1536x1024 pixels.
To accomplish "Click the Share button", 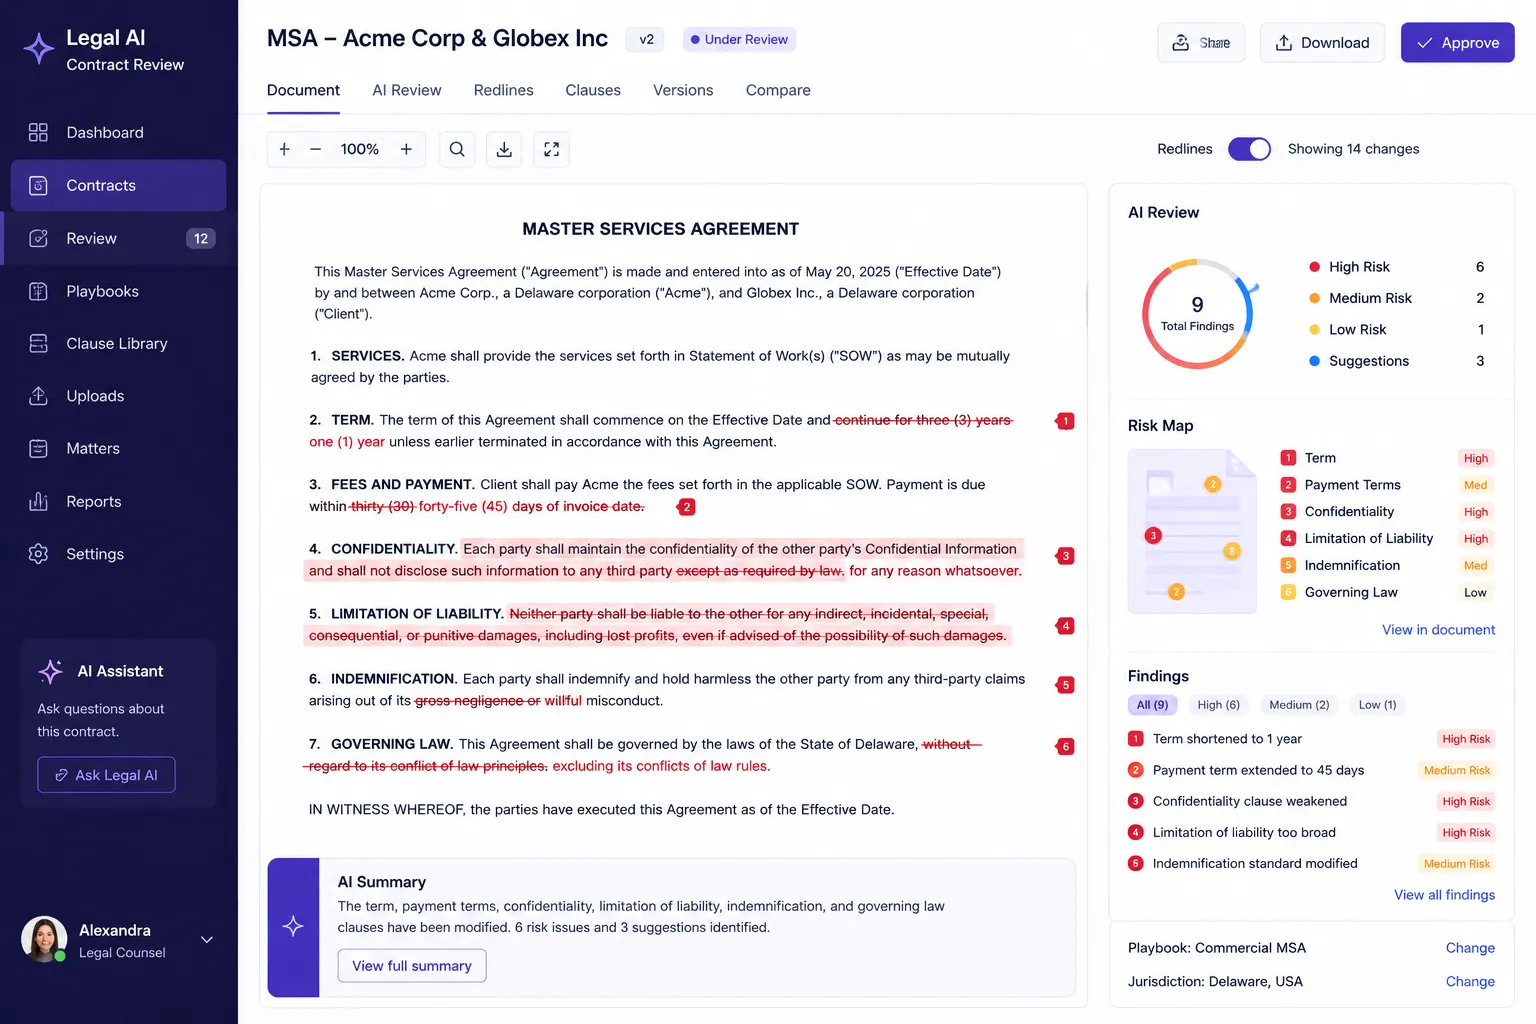I will [1201, 43].
